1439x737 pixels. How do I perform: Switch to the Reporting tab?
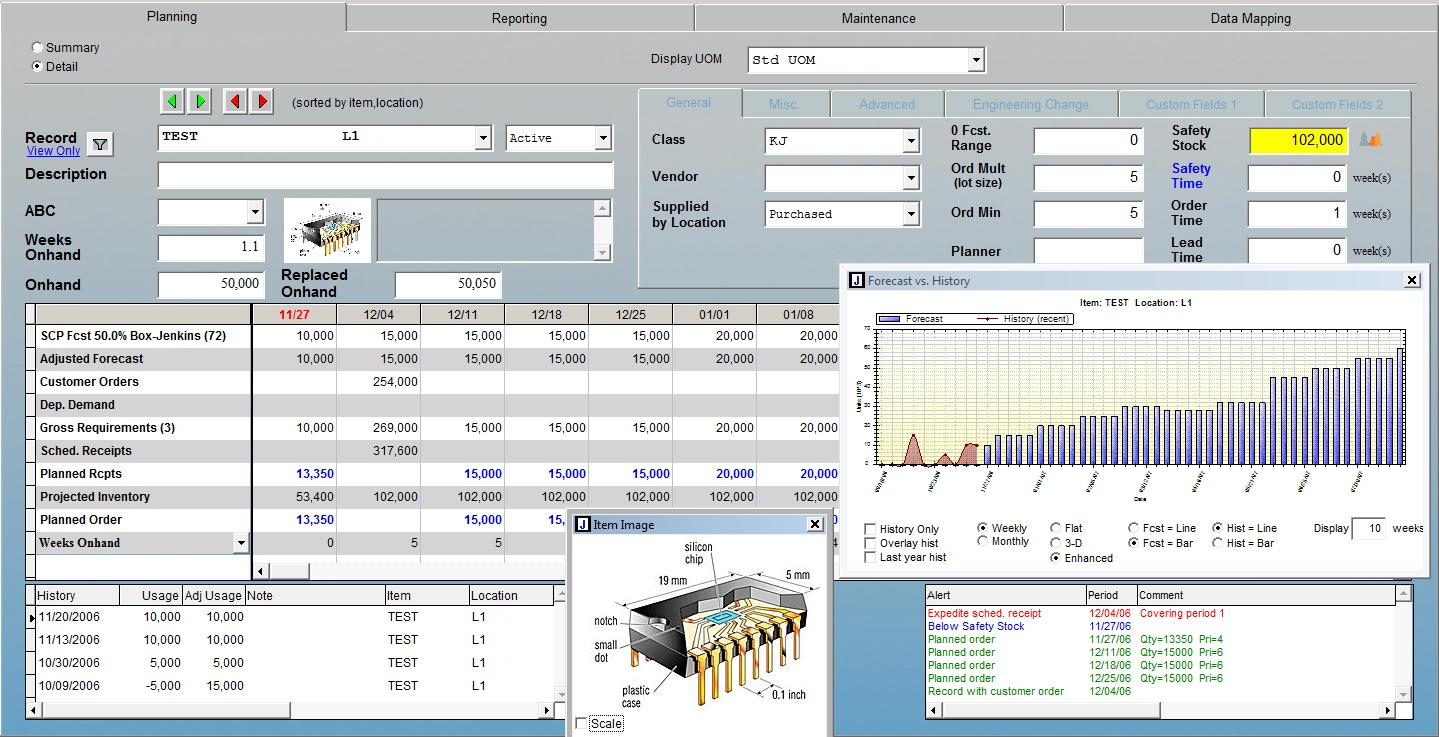(x=519, y=18)
